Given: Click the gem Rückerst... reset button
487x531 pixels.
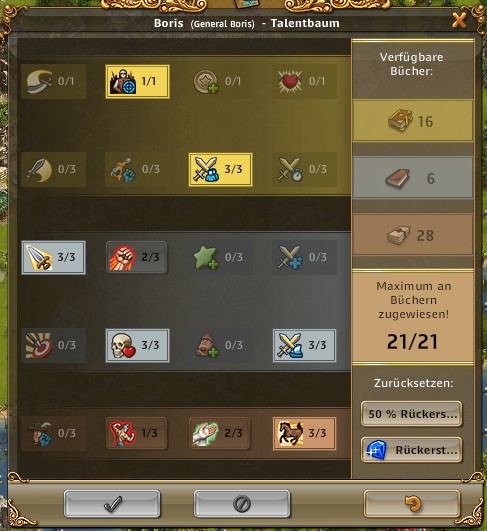Looking at the screenshot, I should (x=411, y=450).
